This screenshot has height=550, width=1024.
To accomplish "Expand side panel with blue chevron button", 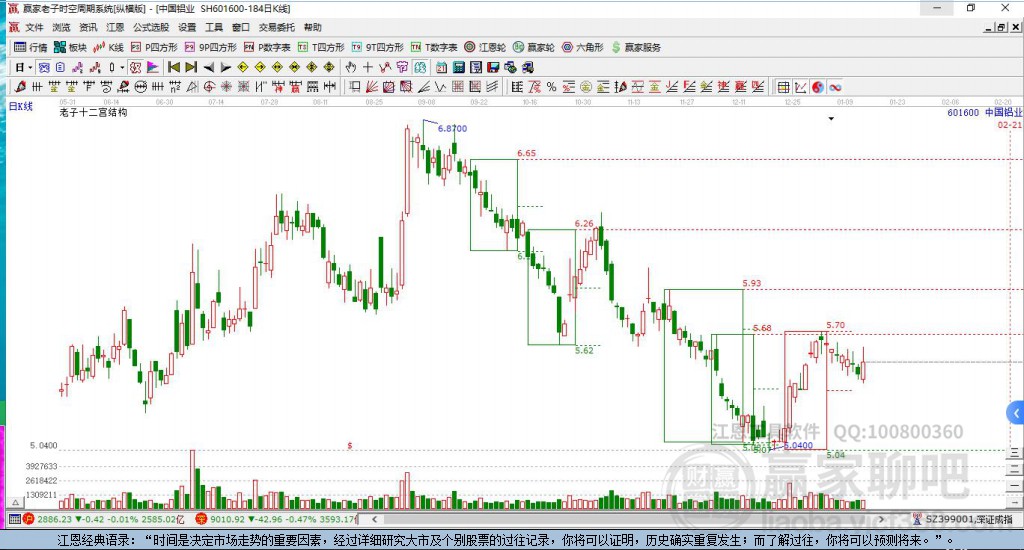I will pyautogui.click(x=1016, y=413).
